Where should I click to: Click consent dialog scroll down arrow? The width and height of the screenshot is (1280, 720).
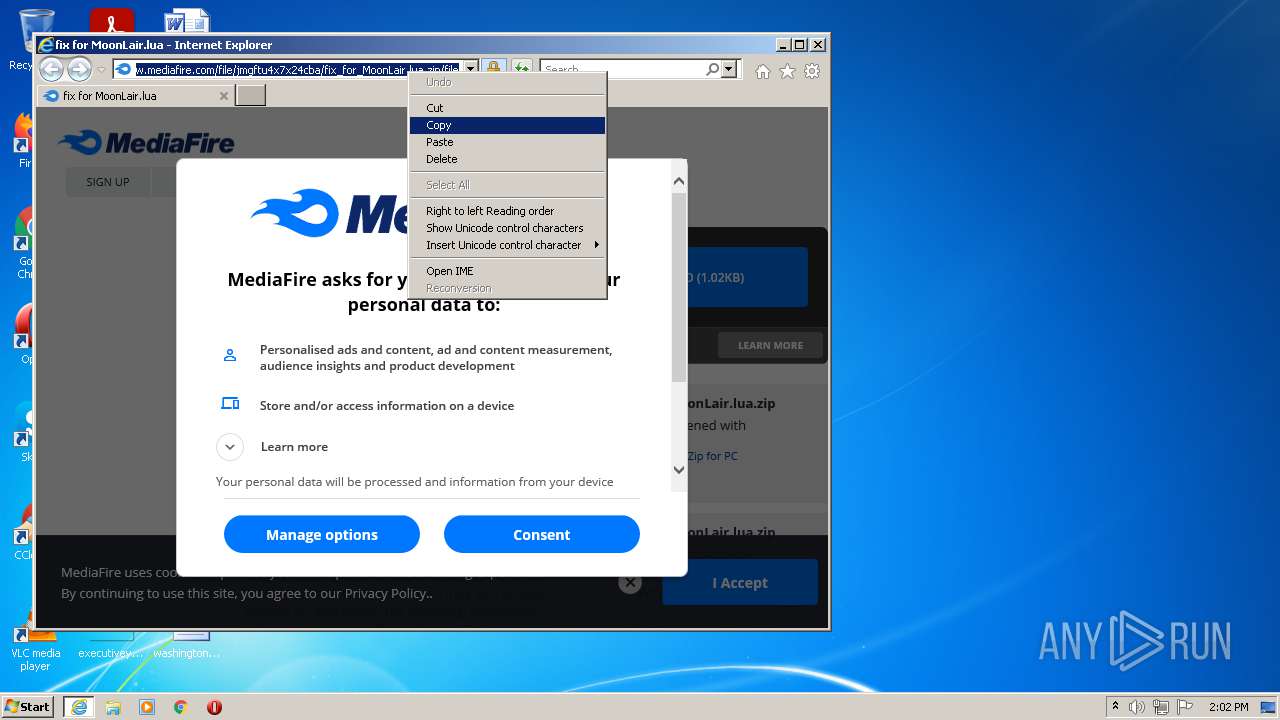pyautogui.click(x=679, y=470)
